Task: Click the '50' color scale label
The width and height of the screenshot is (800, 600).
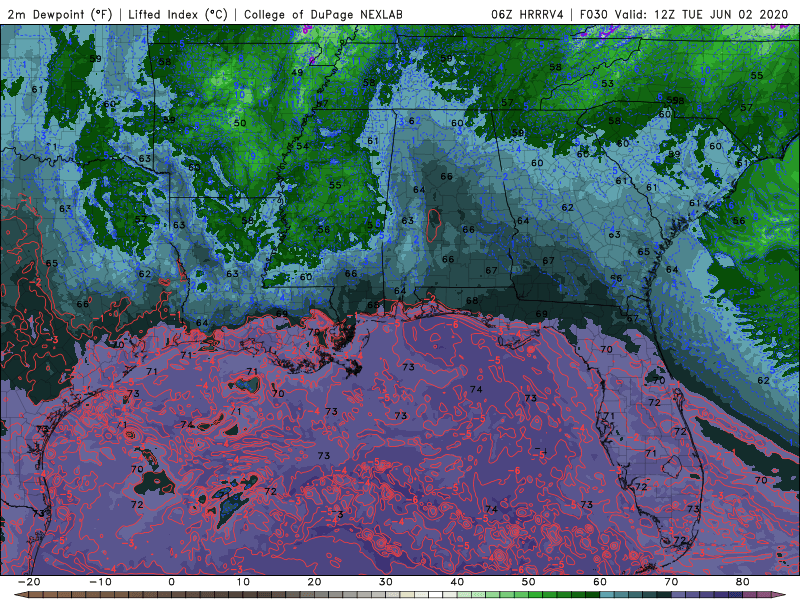Action: point(529,582)
